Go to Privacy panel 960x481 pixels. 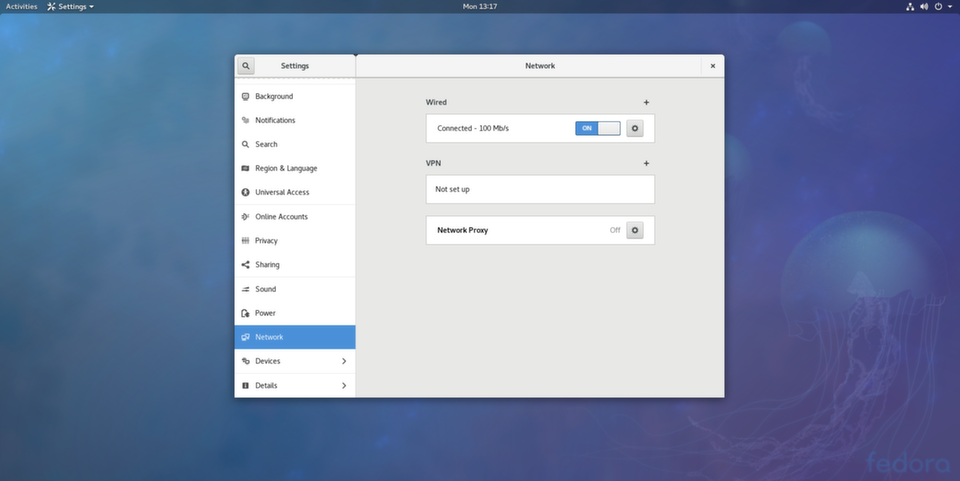[294, 240]
